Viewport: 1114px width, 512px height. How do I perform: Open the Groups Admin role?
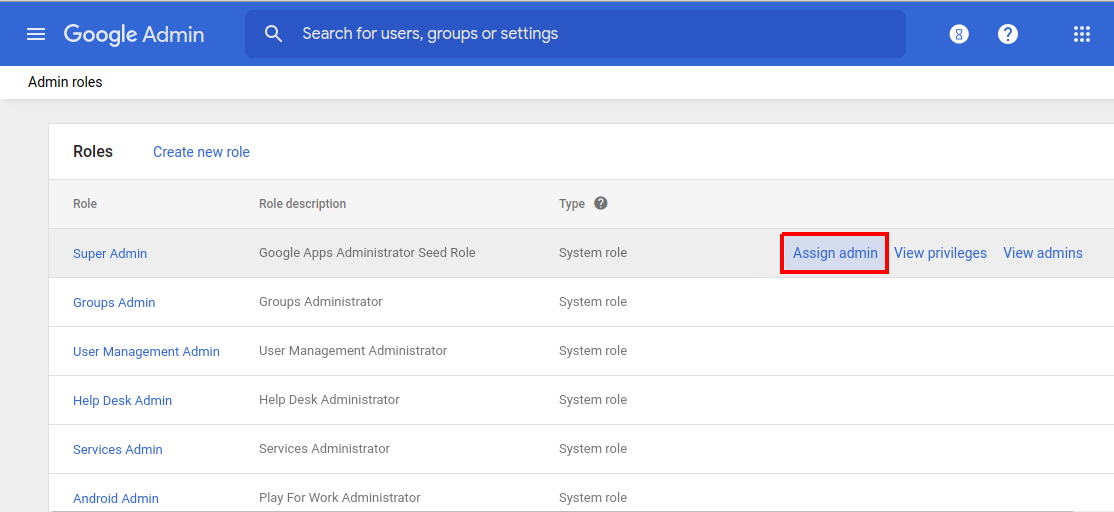pyautogui.click(x=114, y=303)
